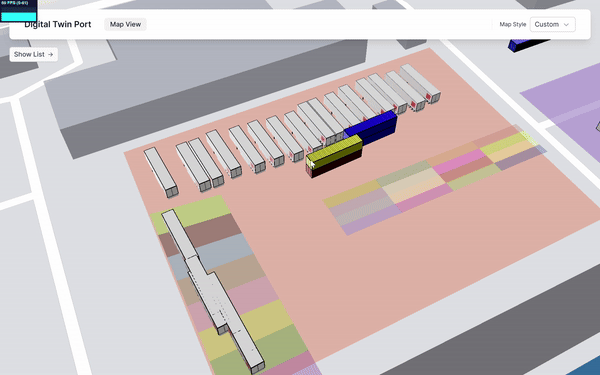Click the blue container near Map Style

[528, 44]
